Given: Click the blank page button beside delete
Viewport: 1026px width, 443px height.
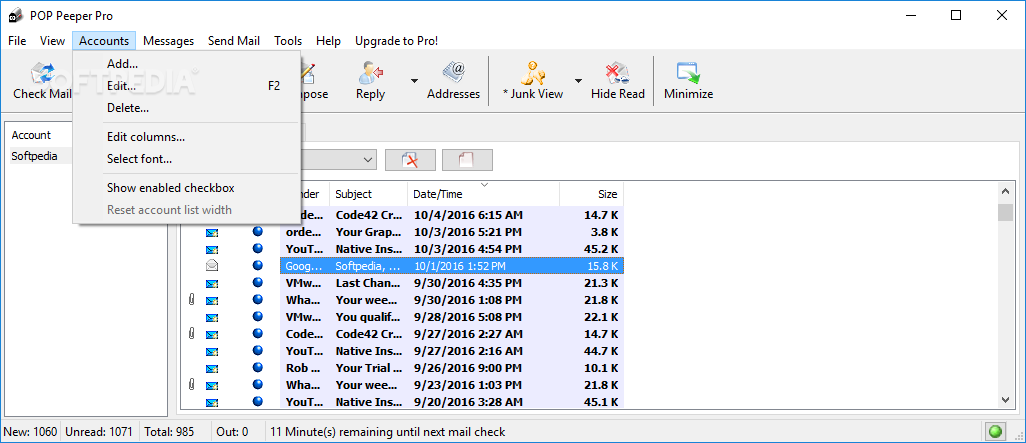Looking at the screenshot, I should click(467, 160).
